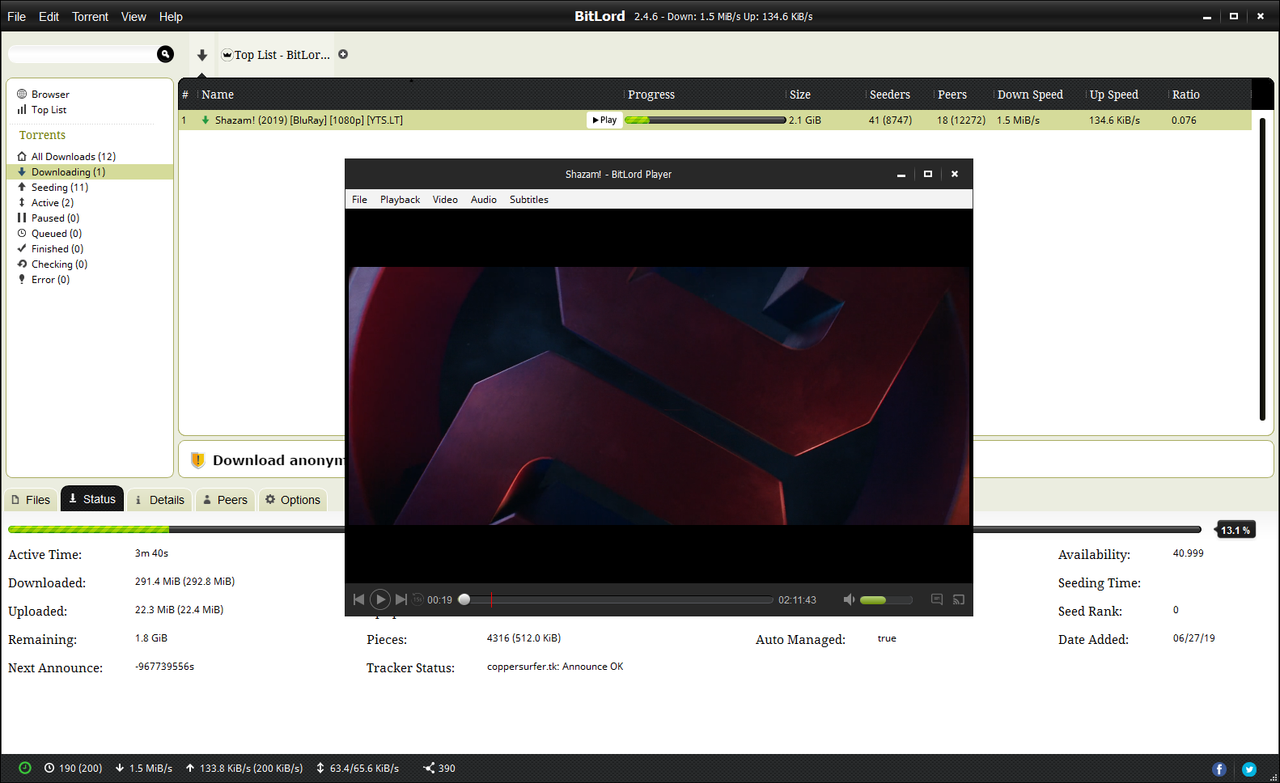This screenshot has width=1280, height=783.
Task: Click the torrent status progress bar
Action: [604, 530]
